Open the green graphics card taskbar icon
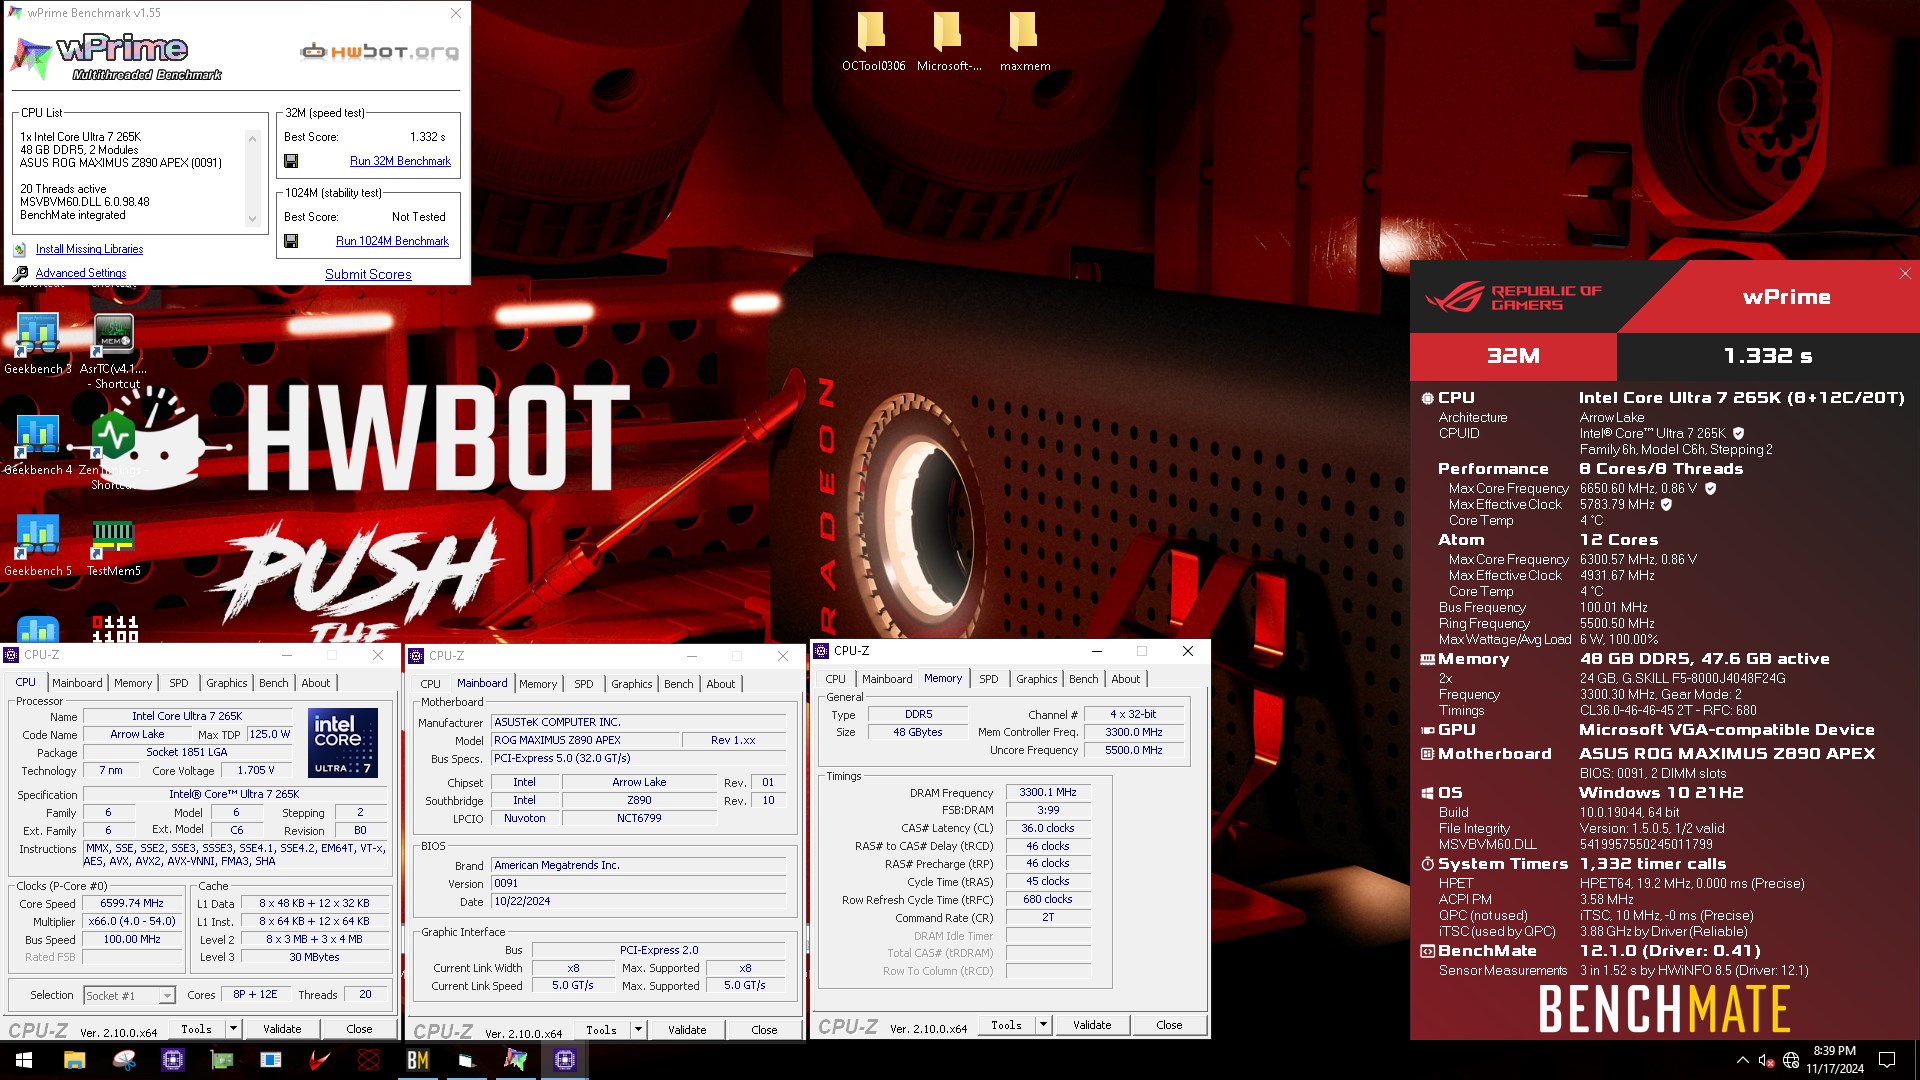1920x1080 pixels. pos(222,1060)
